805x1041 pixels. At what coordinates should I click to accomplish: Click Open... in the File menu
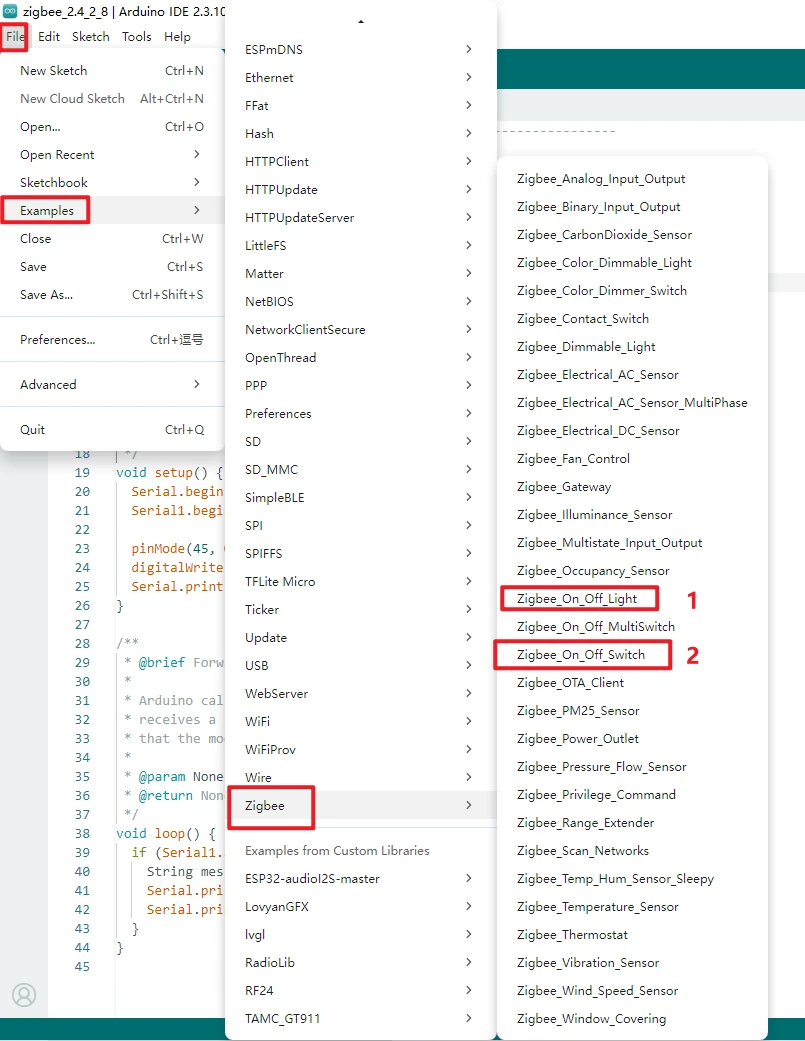pyautogui.click(x=112, y=126)
